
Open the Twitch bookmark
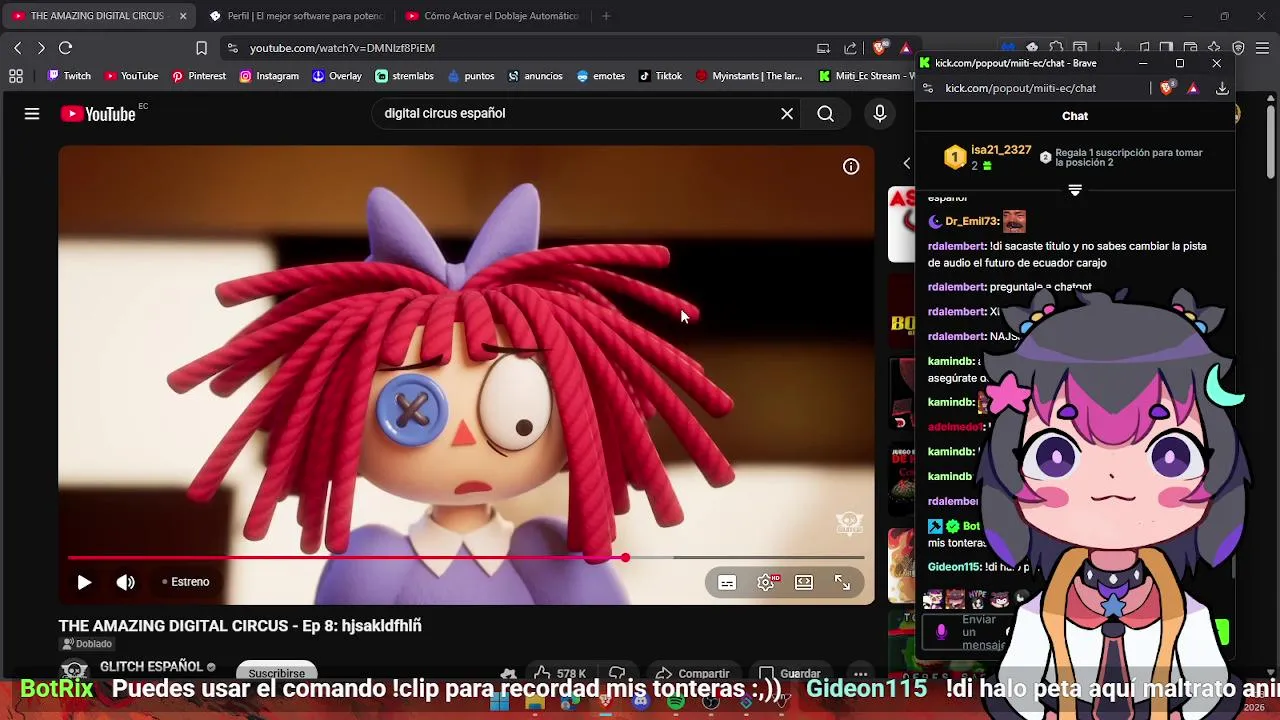pos(69,76)
